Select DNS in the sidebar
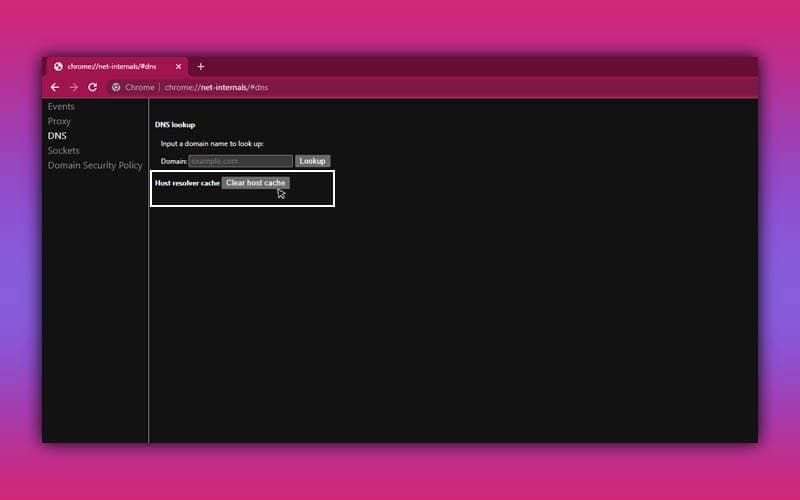 point(57,136)
